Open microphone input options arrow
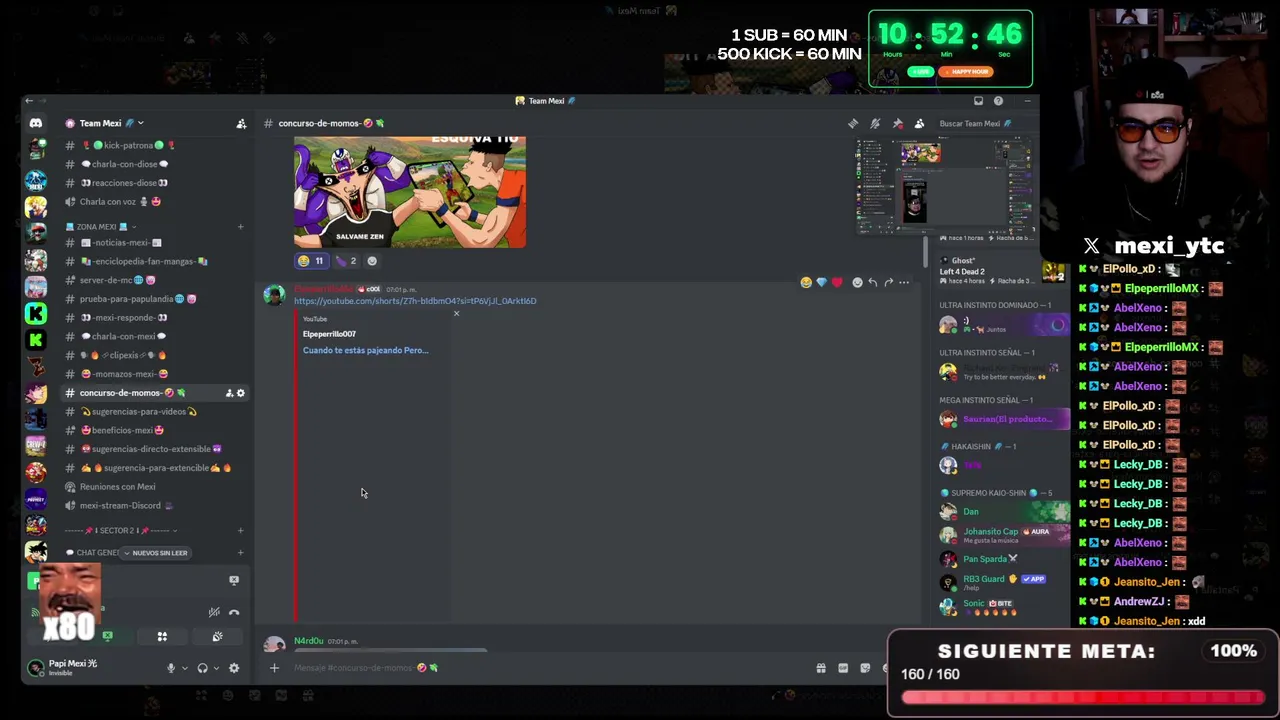1280x720 pixels. (184, 668)
